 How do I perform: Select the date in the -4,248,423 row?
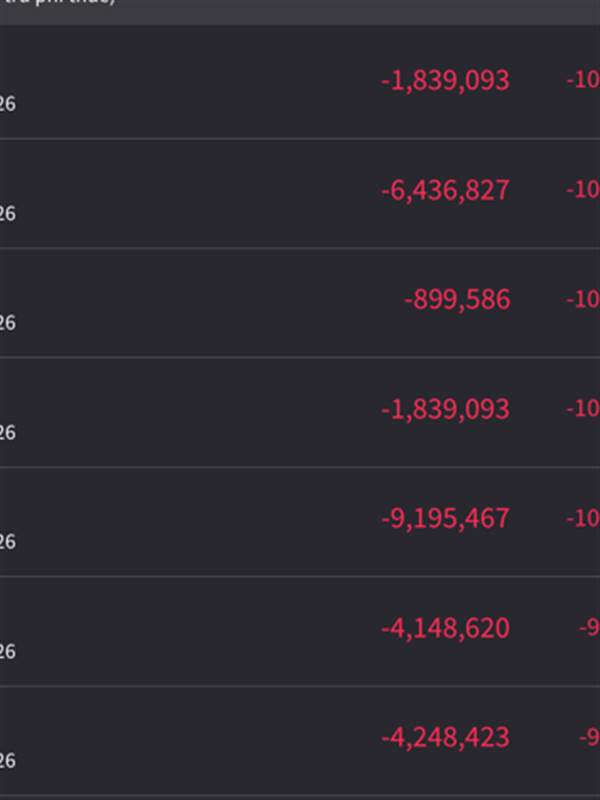7,761
